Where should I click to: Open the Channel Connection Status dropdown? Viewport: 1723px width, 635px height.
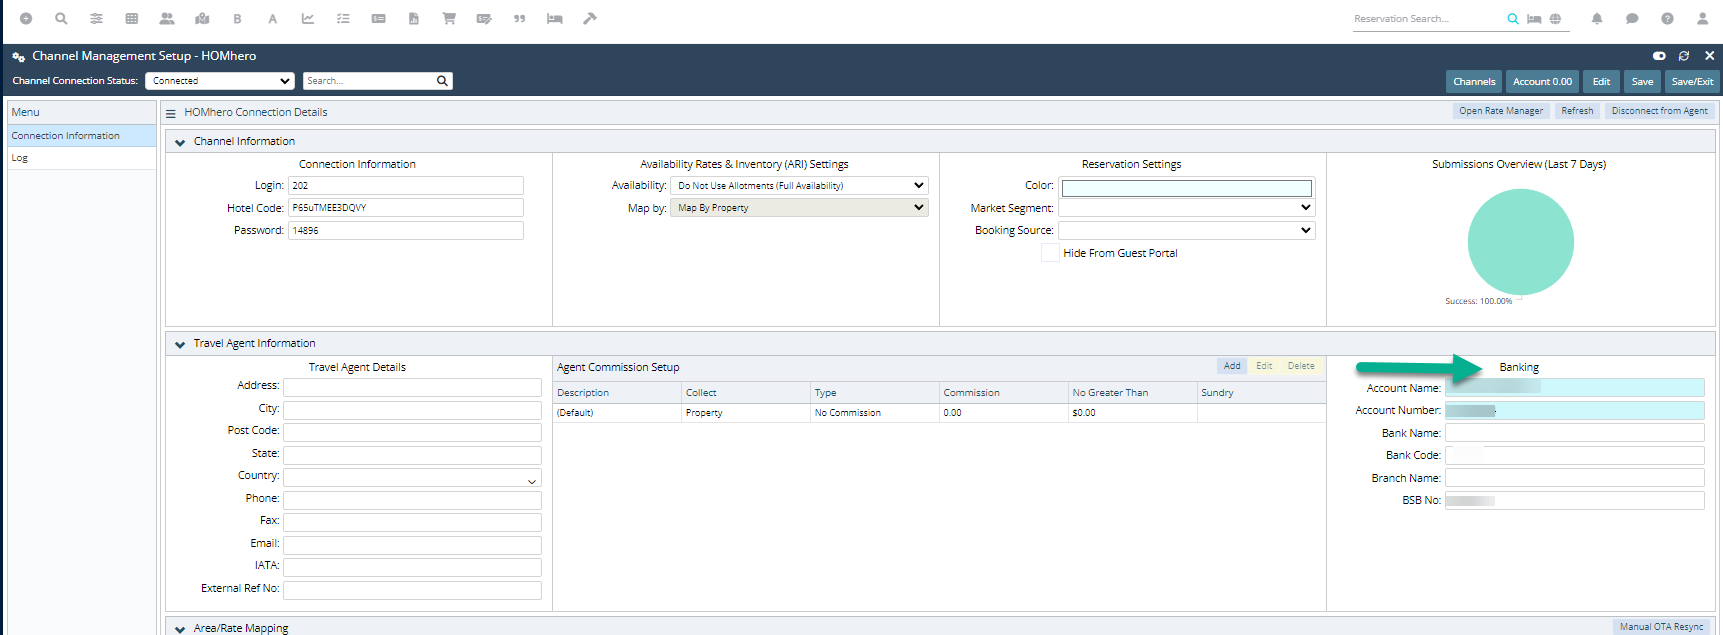click(x=220, y=81)
